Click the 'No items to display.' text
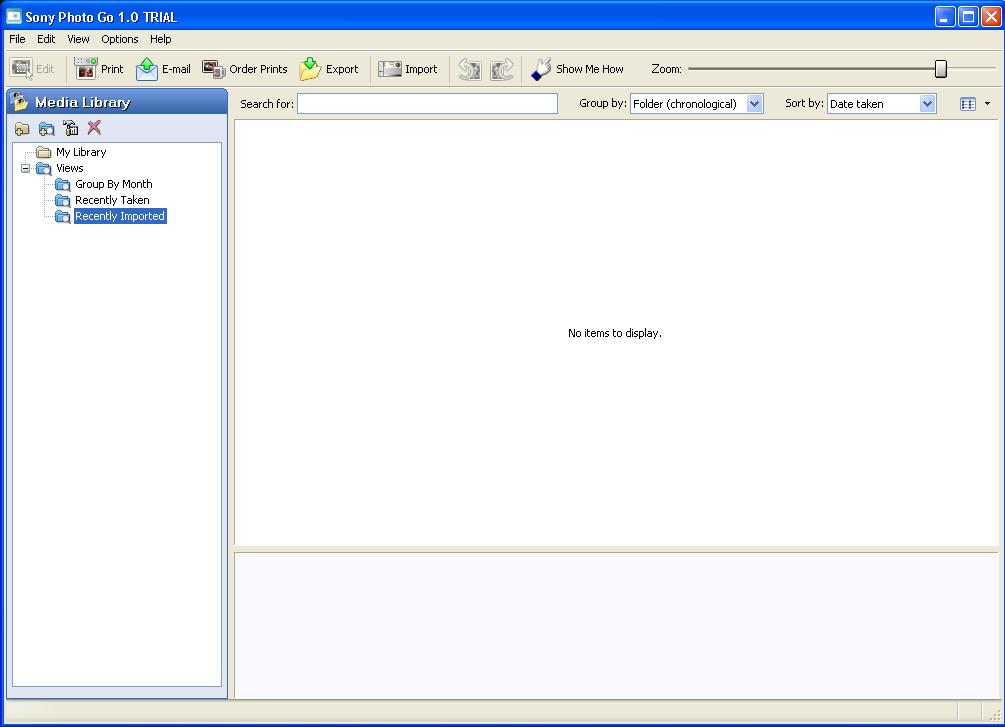This screenshot has height=727, width=1005. (x=615, y=333)
